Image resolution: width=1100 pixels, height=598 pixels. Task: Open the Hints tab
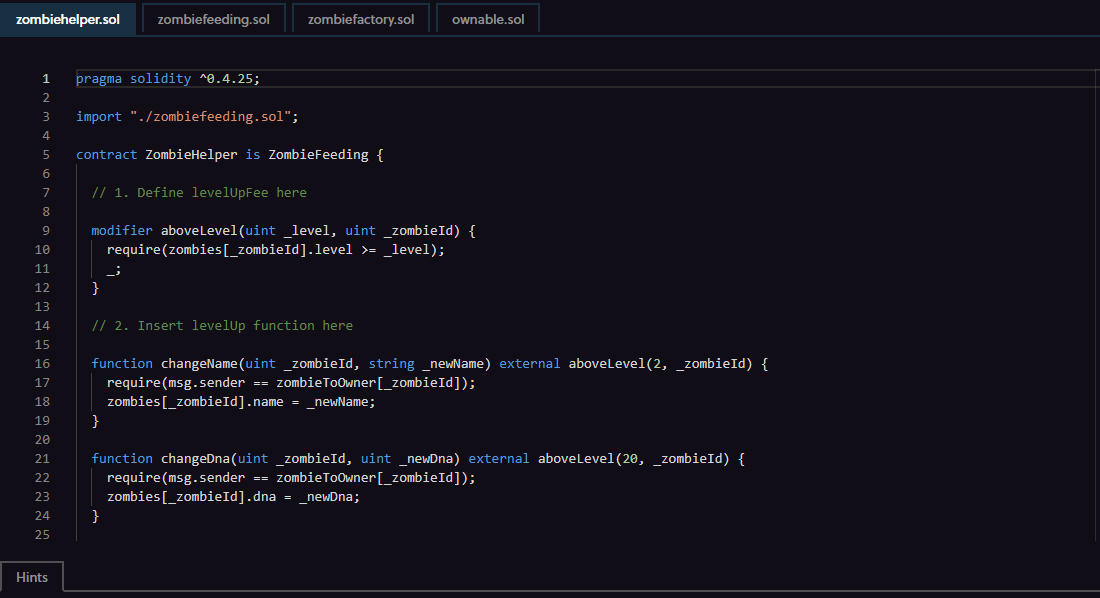(32, 577)
